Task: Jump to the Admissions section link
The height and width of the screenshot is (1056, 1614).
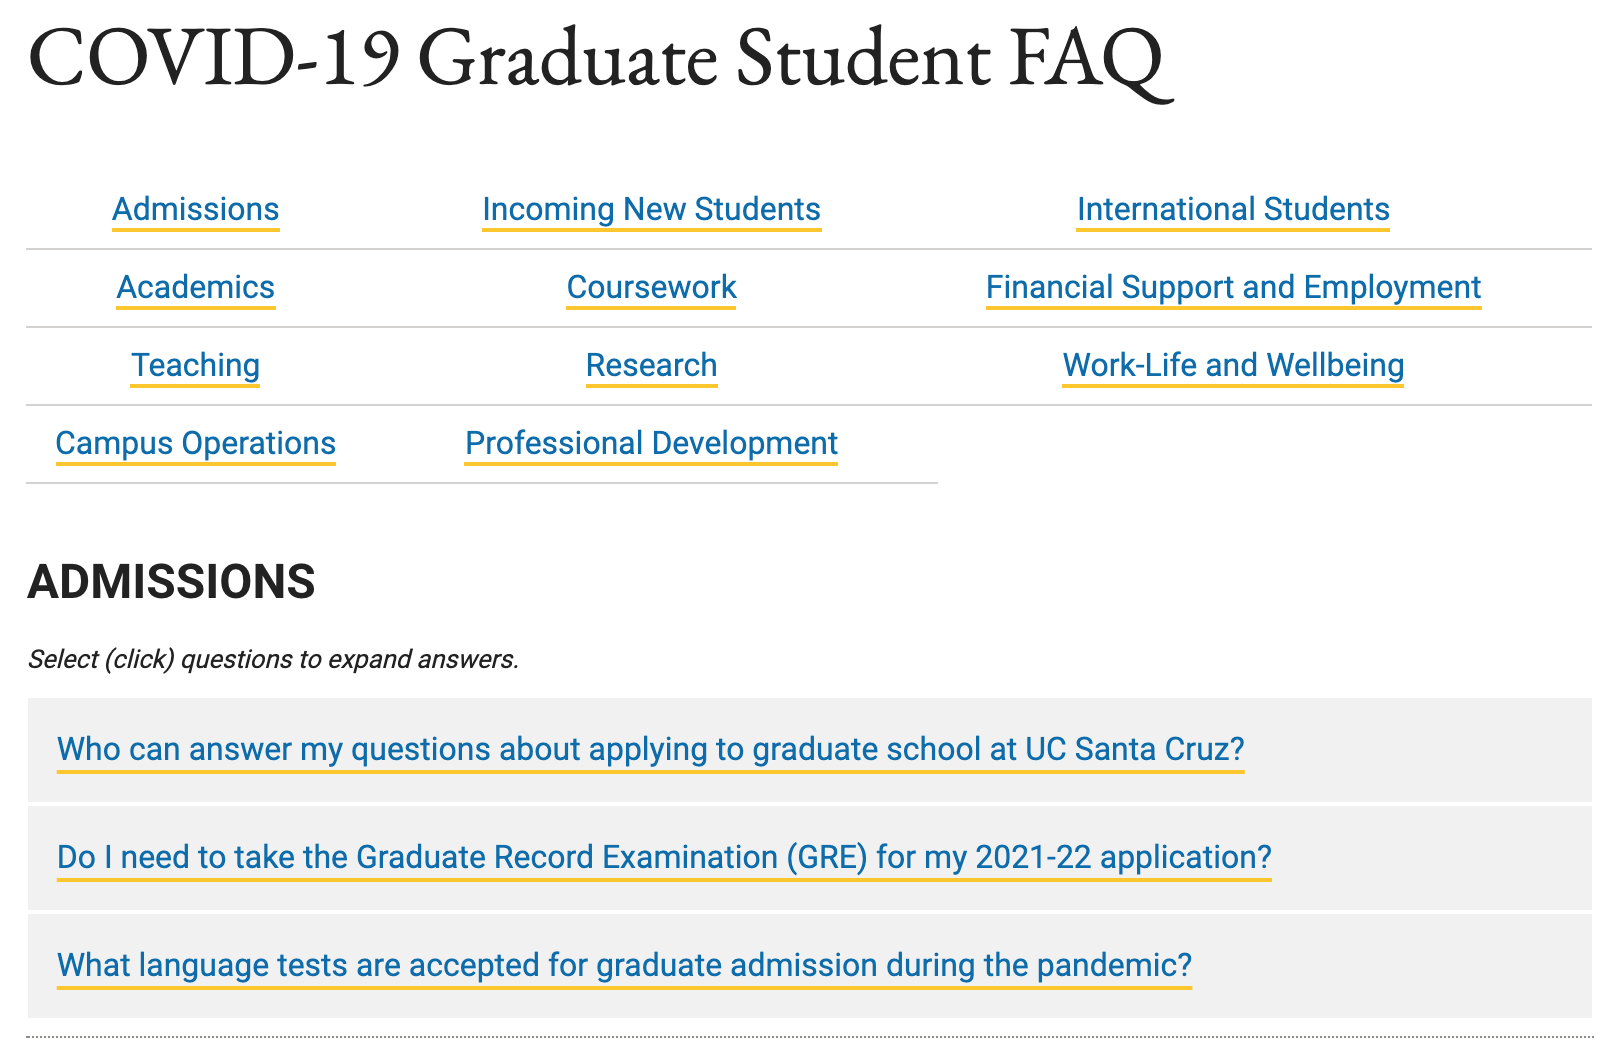Action: pyautogui.click(x=195, y=209)
